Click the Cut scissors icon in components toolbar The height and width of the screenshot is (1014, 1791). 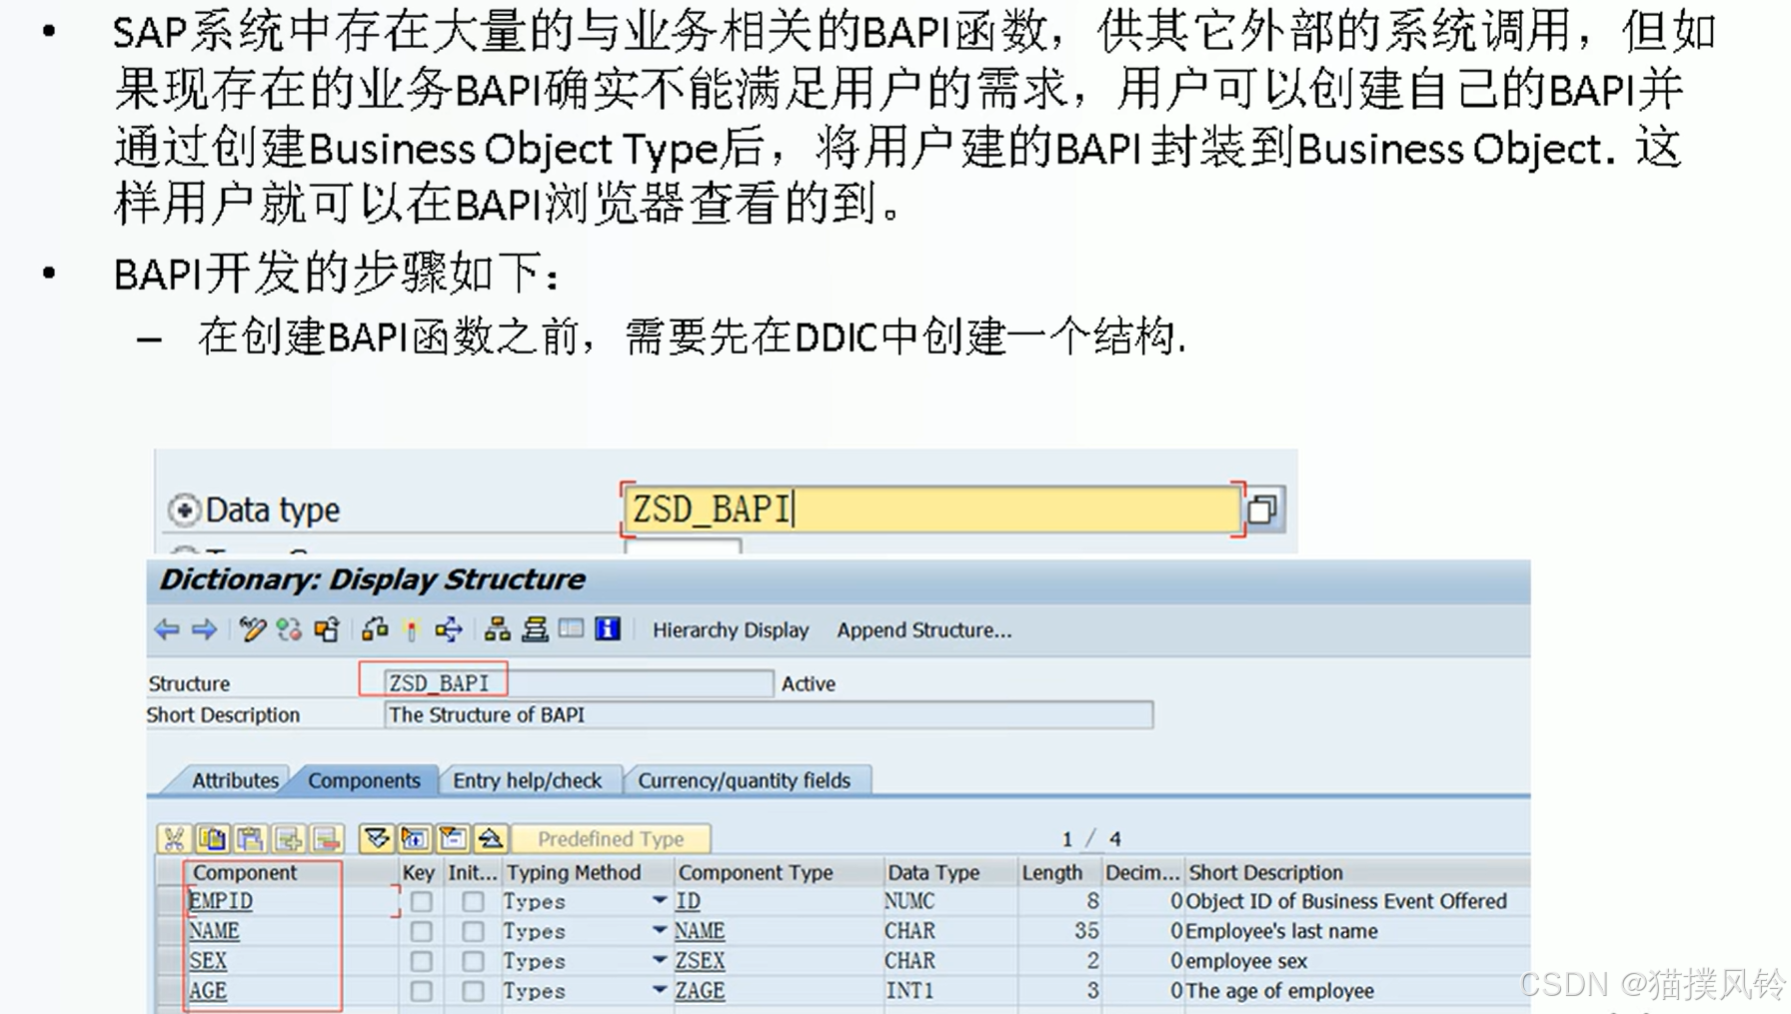click(173, 839)
